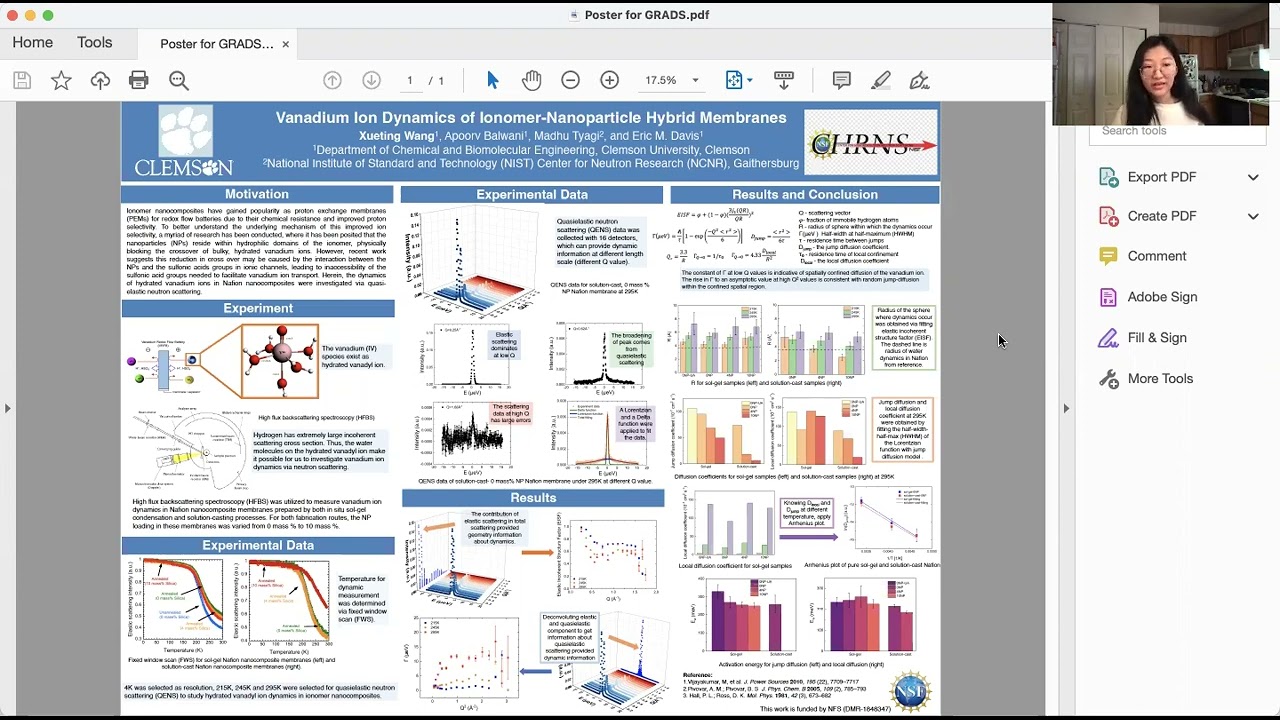Collapse the right tools pane arrow

1066,408
